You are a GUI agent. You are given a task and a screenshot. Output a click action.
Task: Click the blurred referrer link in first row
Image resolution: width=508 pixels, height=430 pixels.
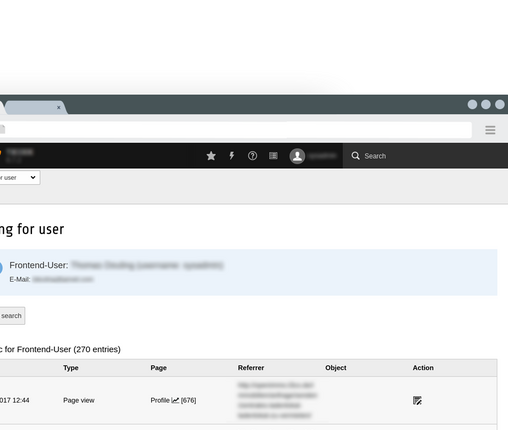[277, 400]
